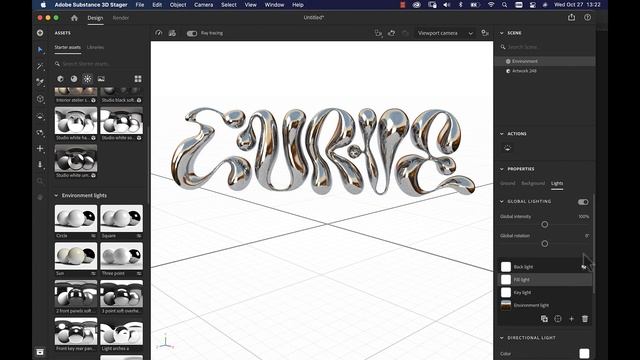The width and height of the screenshot is (640, 360).
Task: Select Environment in the scene tree
Action: [544, 61]
